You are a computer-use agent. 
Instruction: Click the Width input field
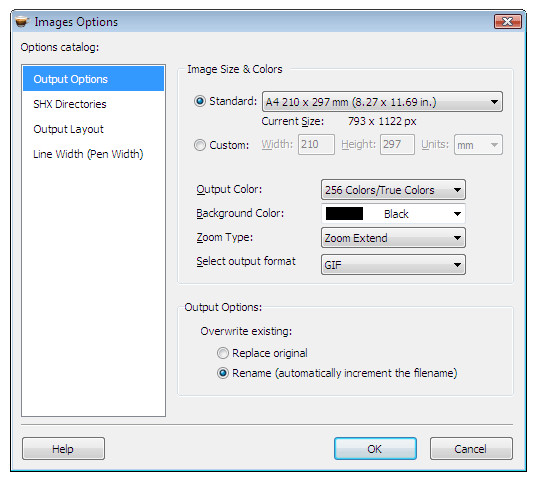coord(316,144)
